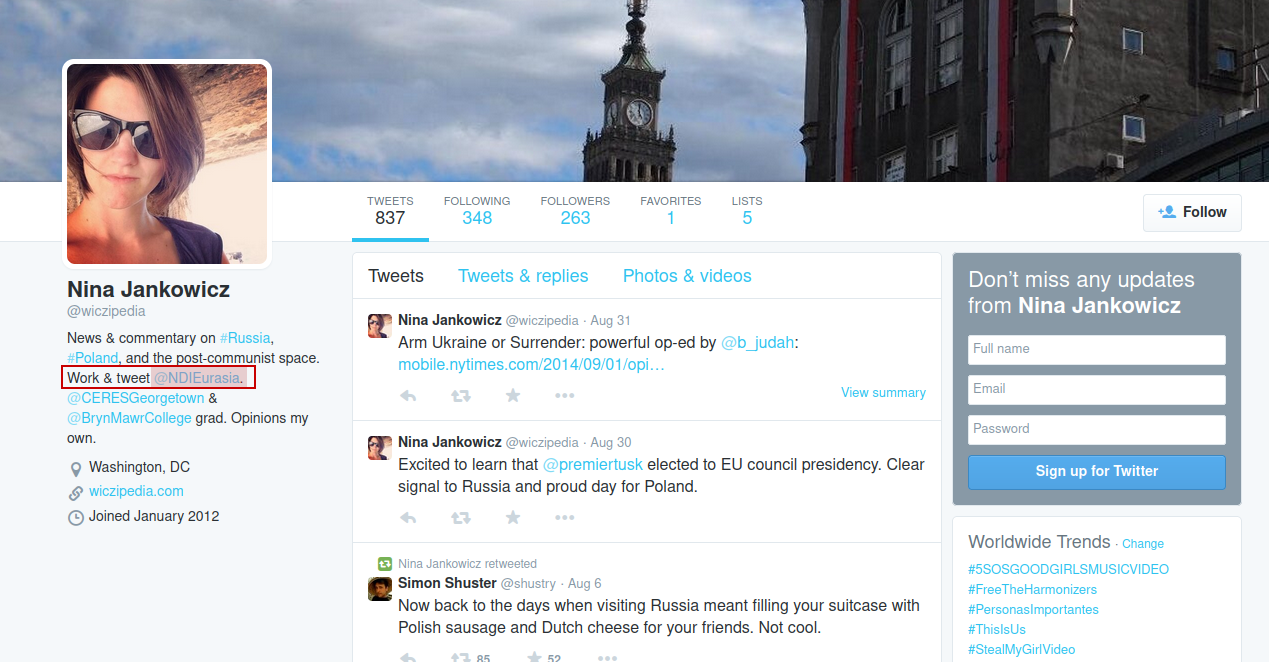Click the link chain icon beside wiczipedia.com
Screen dimensions: 1269x662
tap(76, 493)
